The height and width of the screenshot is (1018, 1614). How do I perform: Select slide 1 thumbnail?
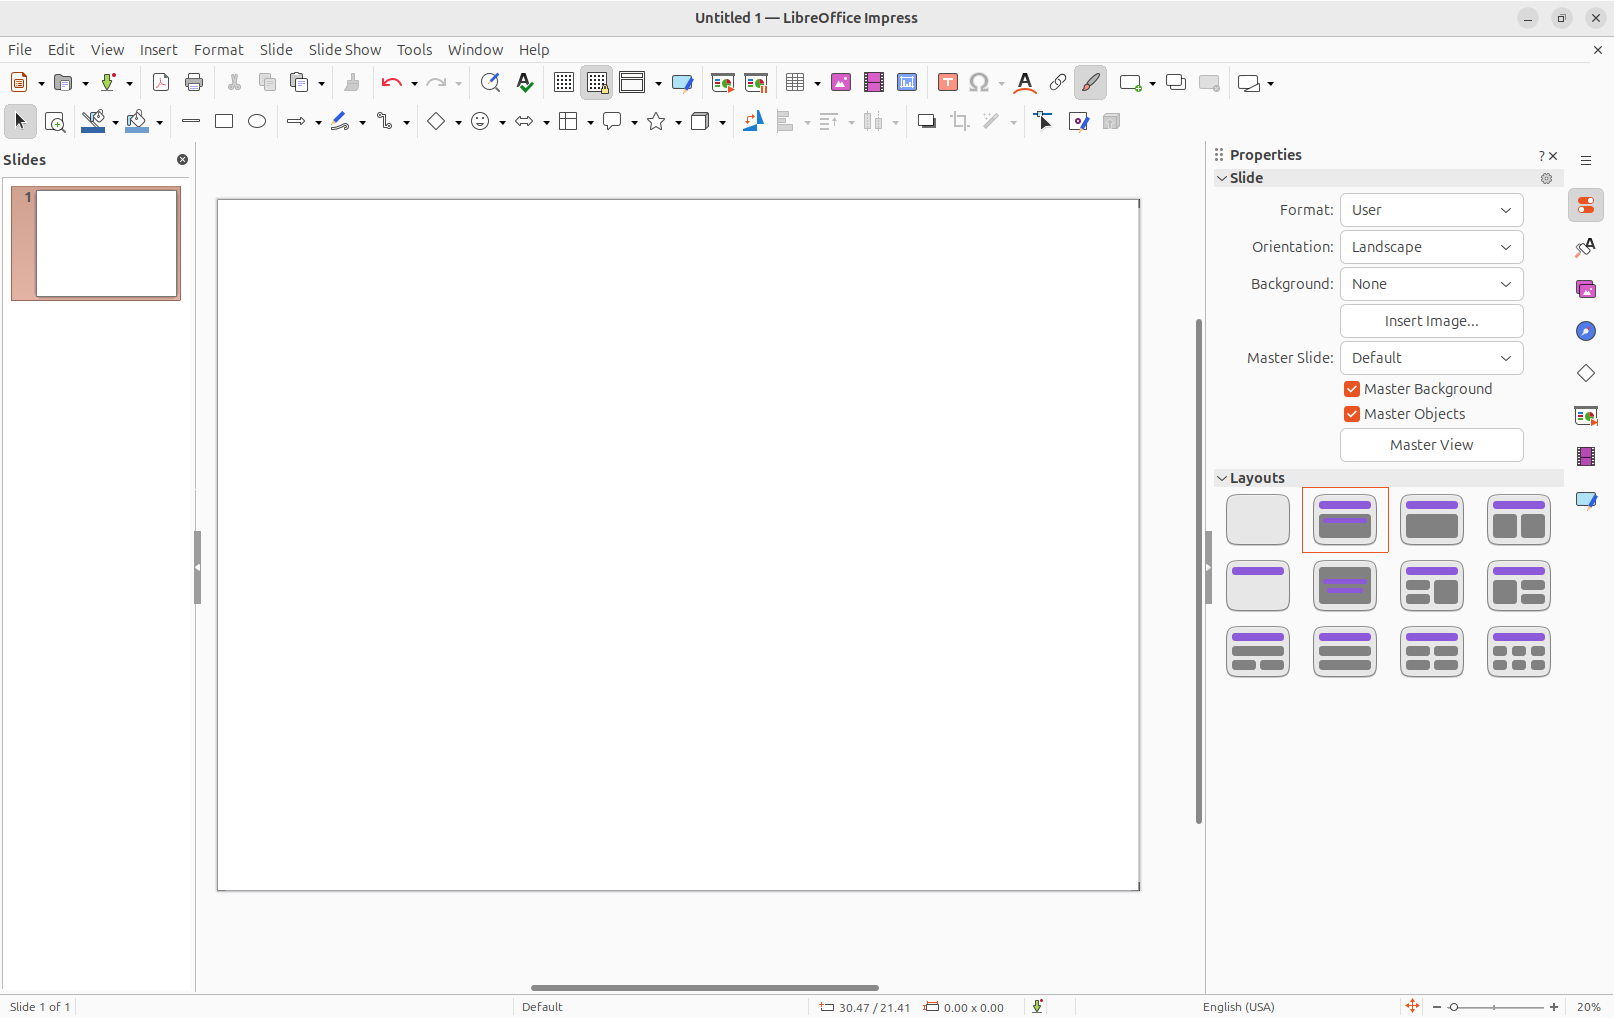(x=96, y=243)
